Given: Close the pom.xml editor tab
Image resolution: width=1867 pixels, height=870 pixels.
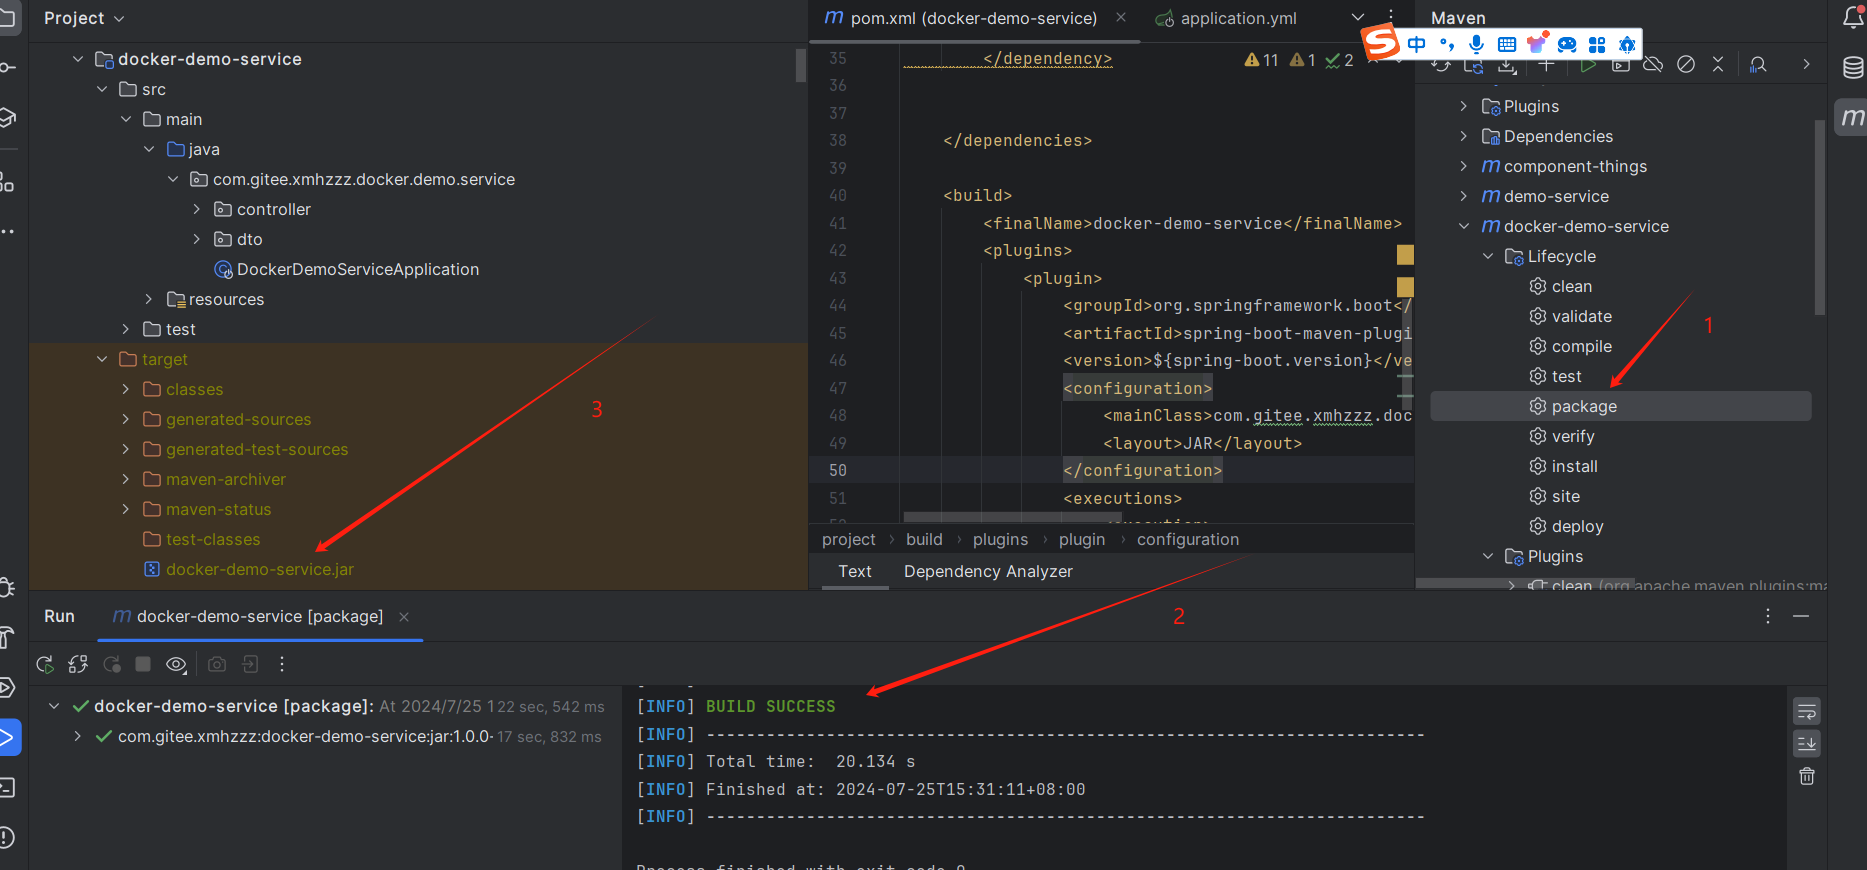Looking at the screenshot, I should pos(1121,17).
